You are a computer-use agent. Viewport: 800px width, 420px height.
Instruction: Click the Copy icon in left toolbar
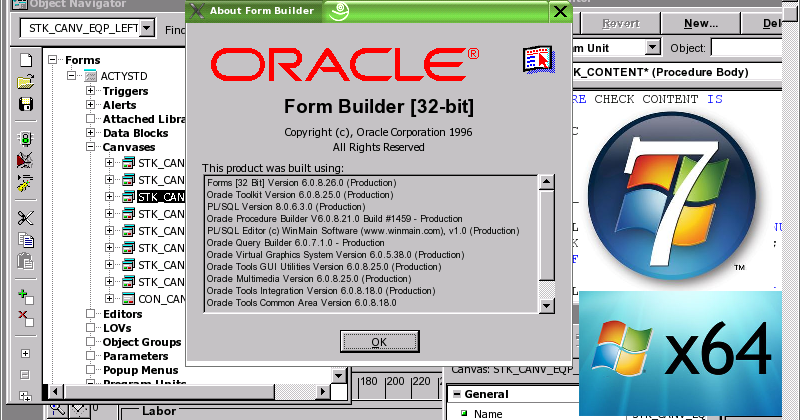pos(26,239)
